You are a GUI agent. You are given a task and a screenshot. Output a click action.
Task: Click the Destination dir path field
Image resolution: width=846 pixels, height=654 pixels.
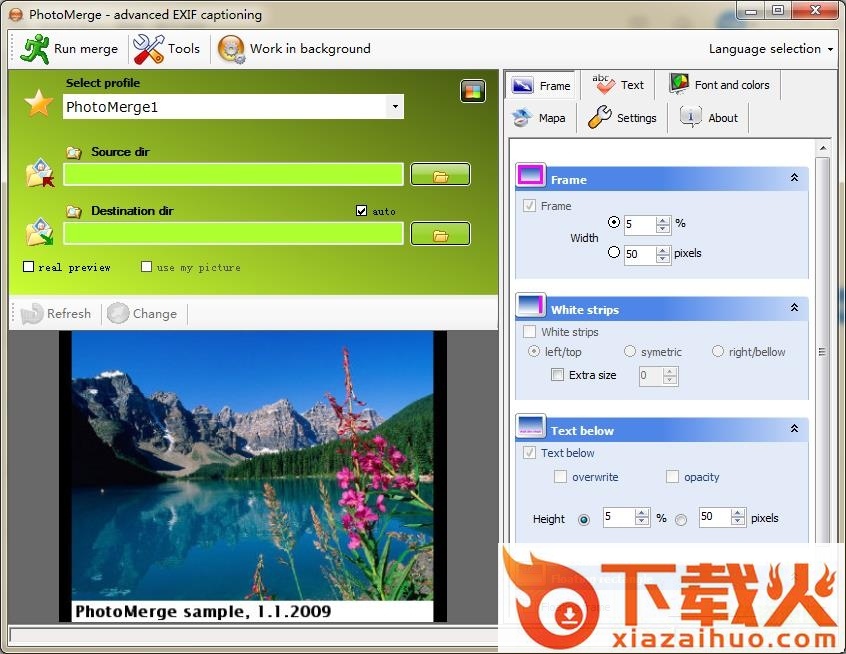[233, 233]
